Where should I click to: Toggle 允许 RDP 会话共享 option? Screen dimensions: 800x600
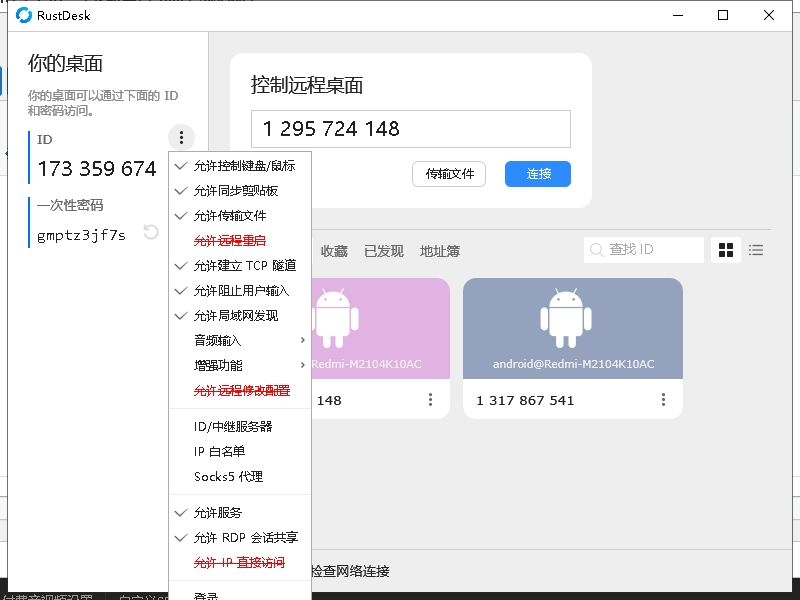coord(240,538)
